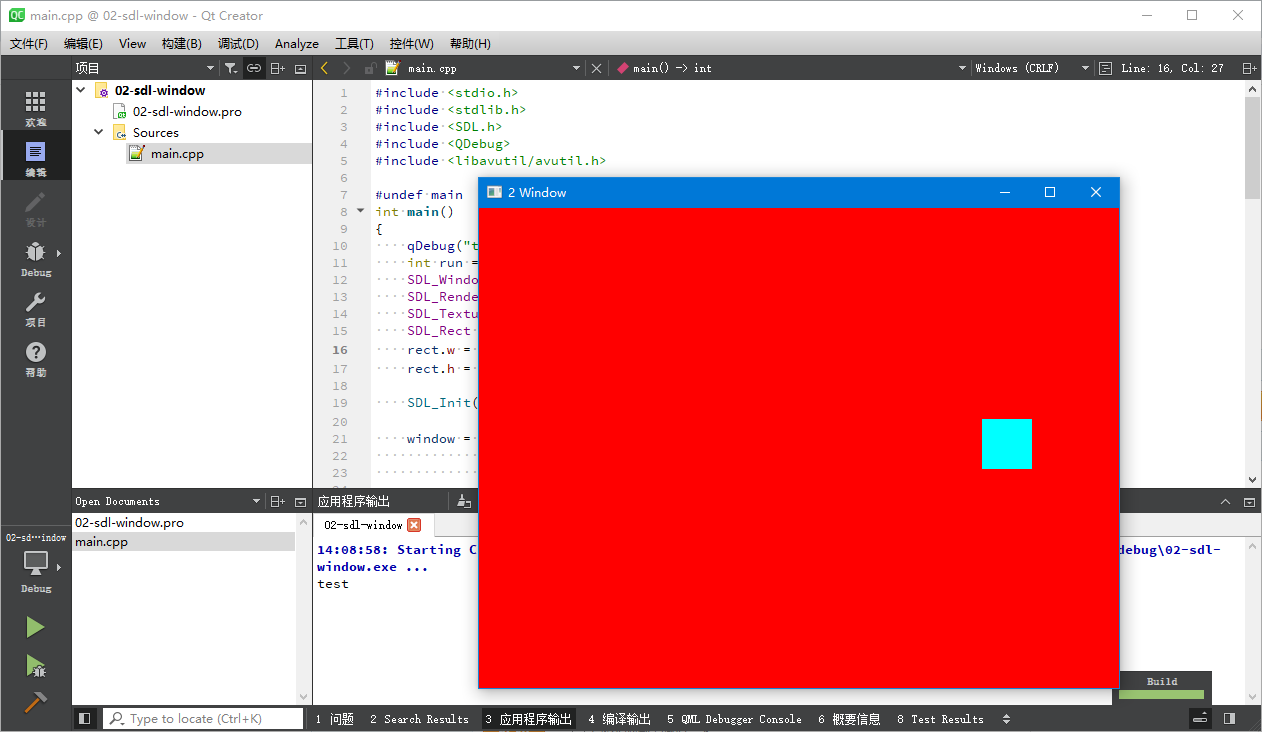
Task: Start debugging with run-bug icon
Action: tap(36, 665)
